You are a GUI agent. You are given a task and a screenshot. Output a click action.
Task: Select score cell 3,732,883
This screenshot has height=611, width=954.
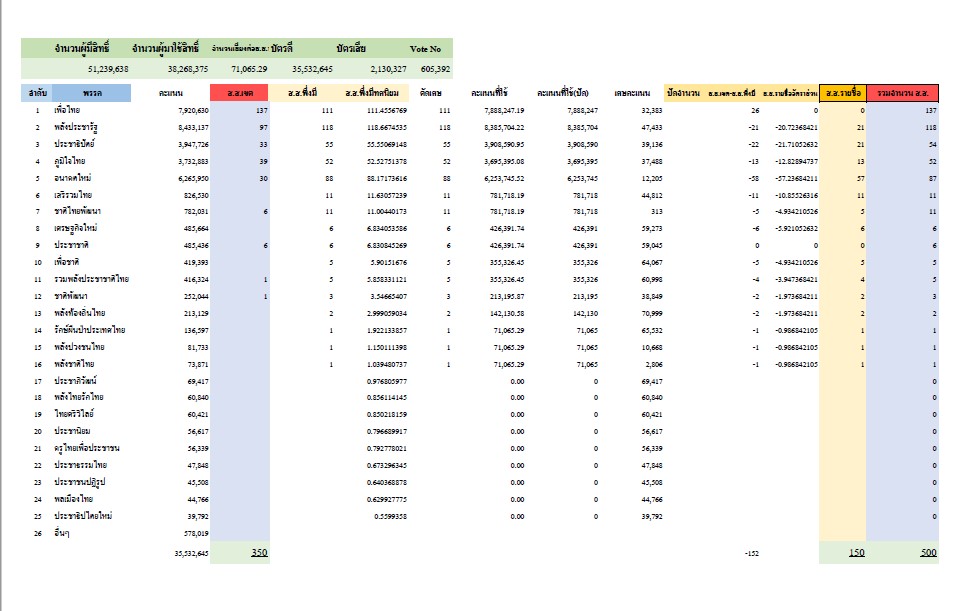click(193, 161)
